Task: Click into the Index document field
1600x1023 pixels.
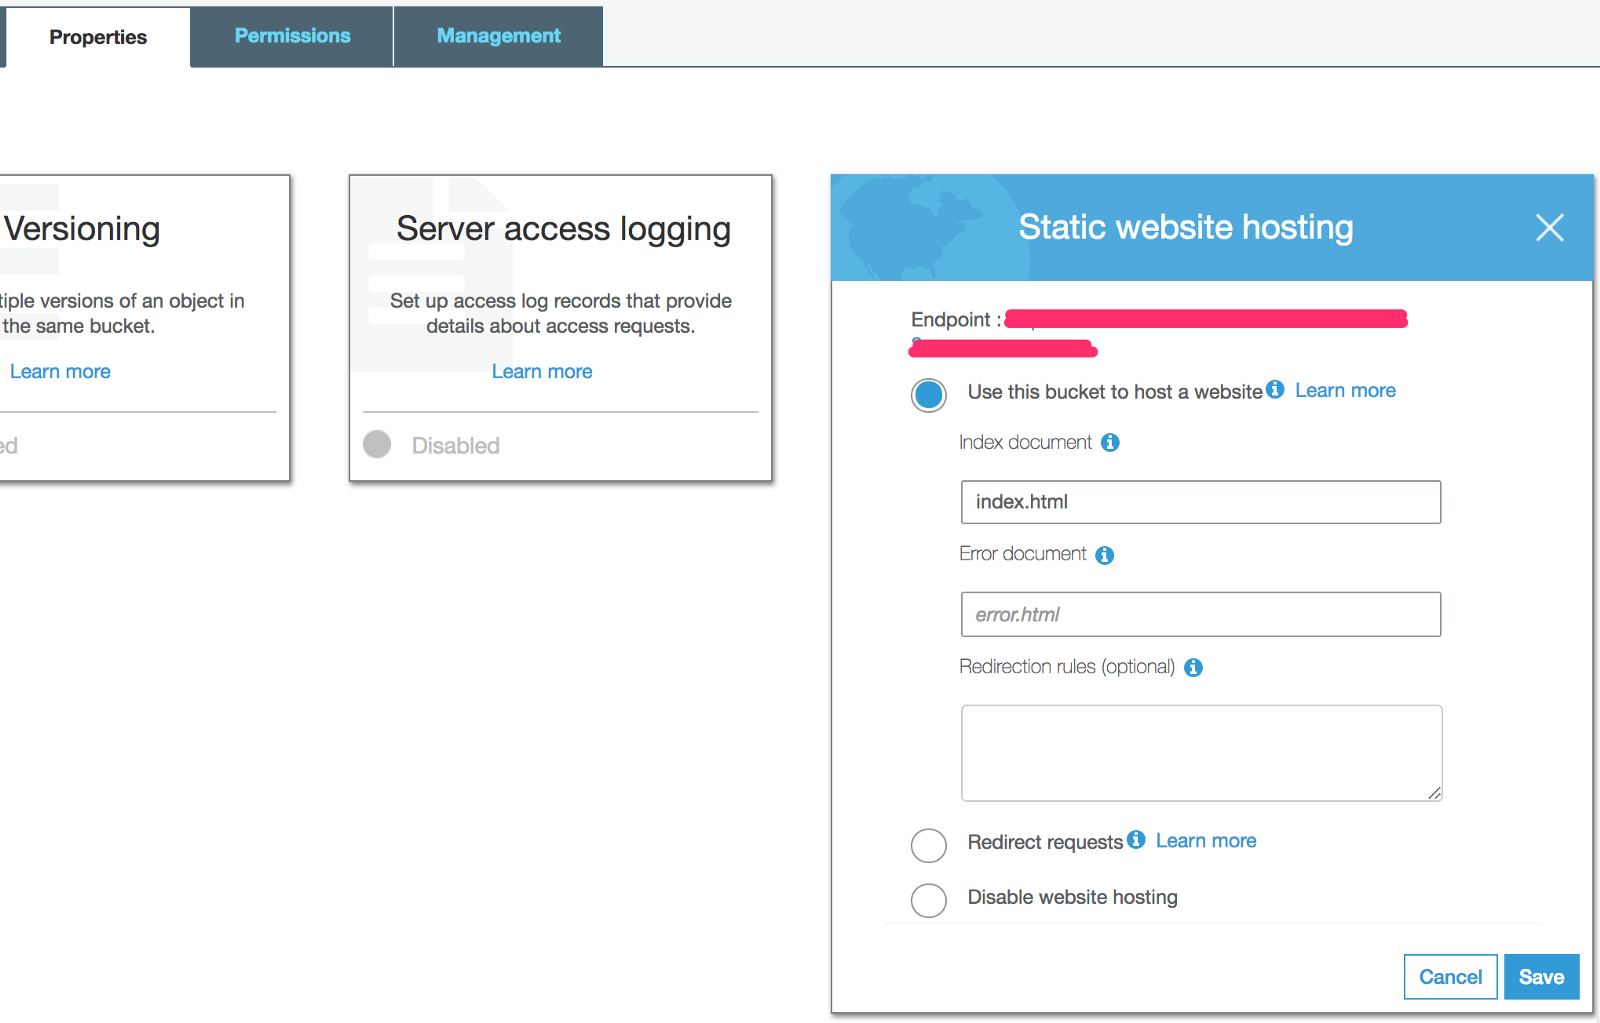Action: click(1200, 502)
